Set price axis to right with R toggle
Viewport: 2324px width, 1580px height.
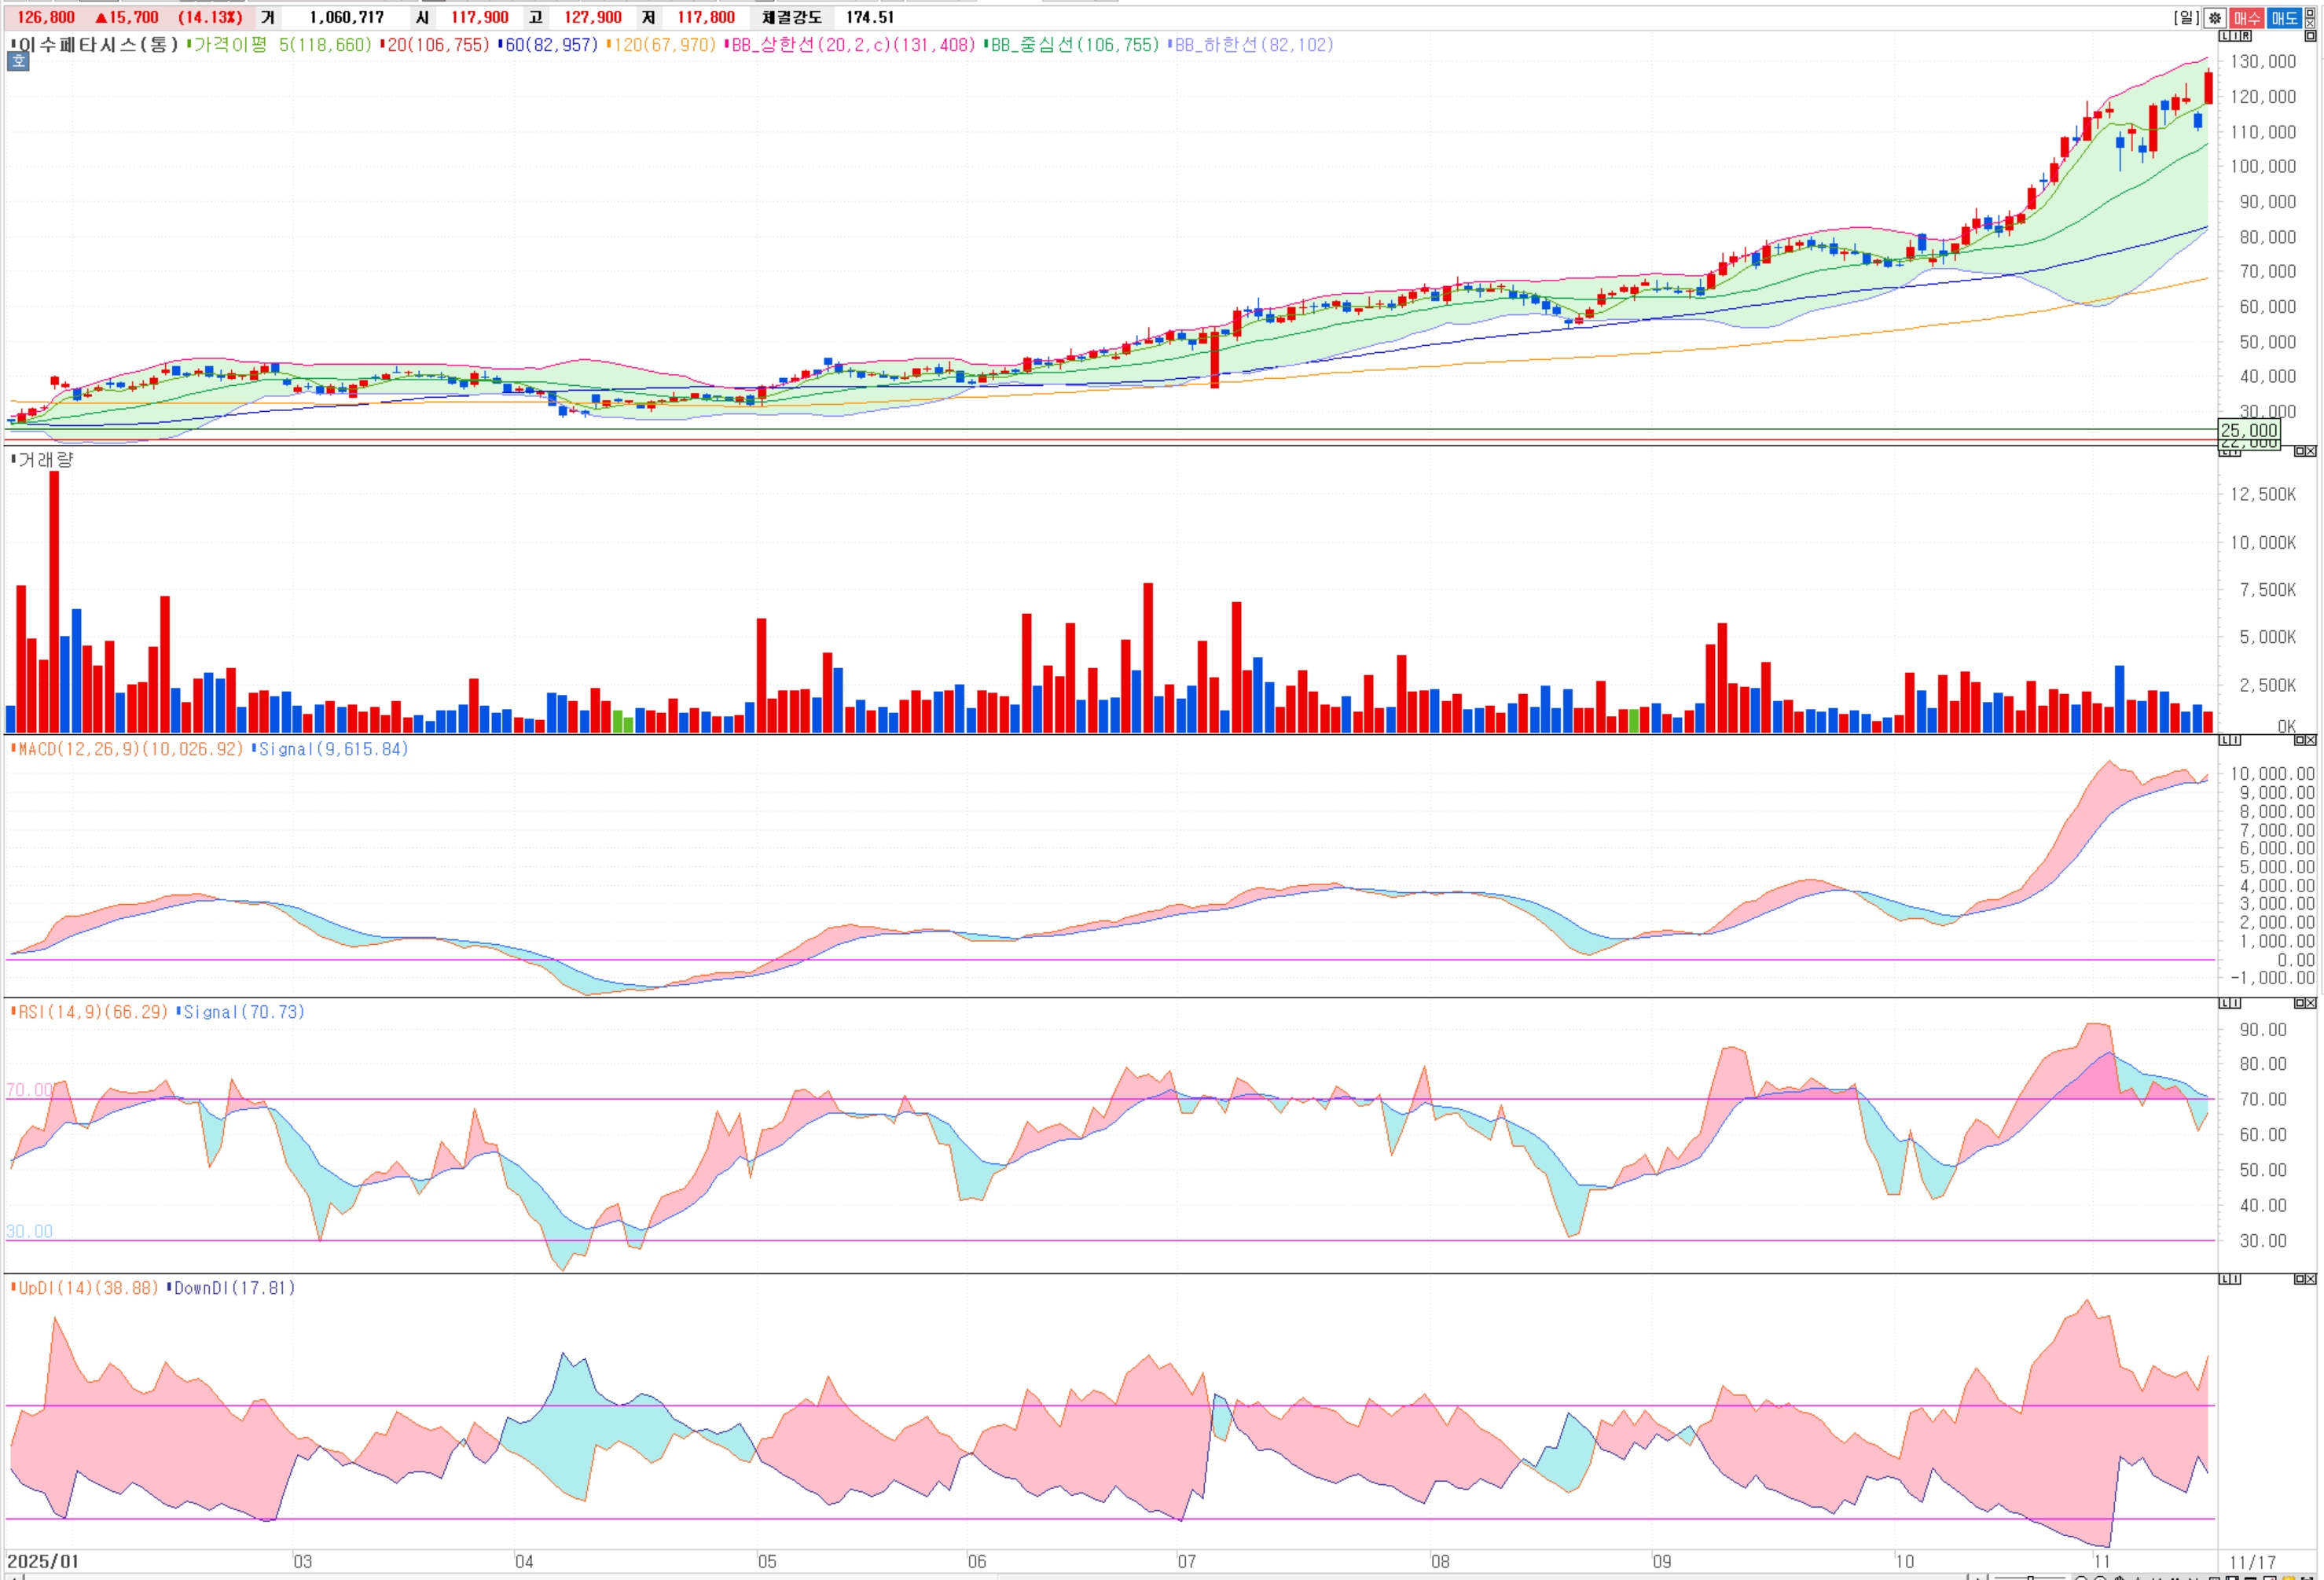click(2246, 36)
